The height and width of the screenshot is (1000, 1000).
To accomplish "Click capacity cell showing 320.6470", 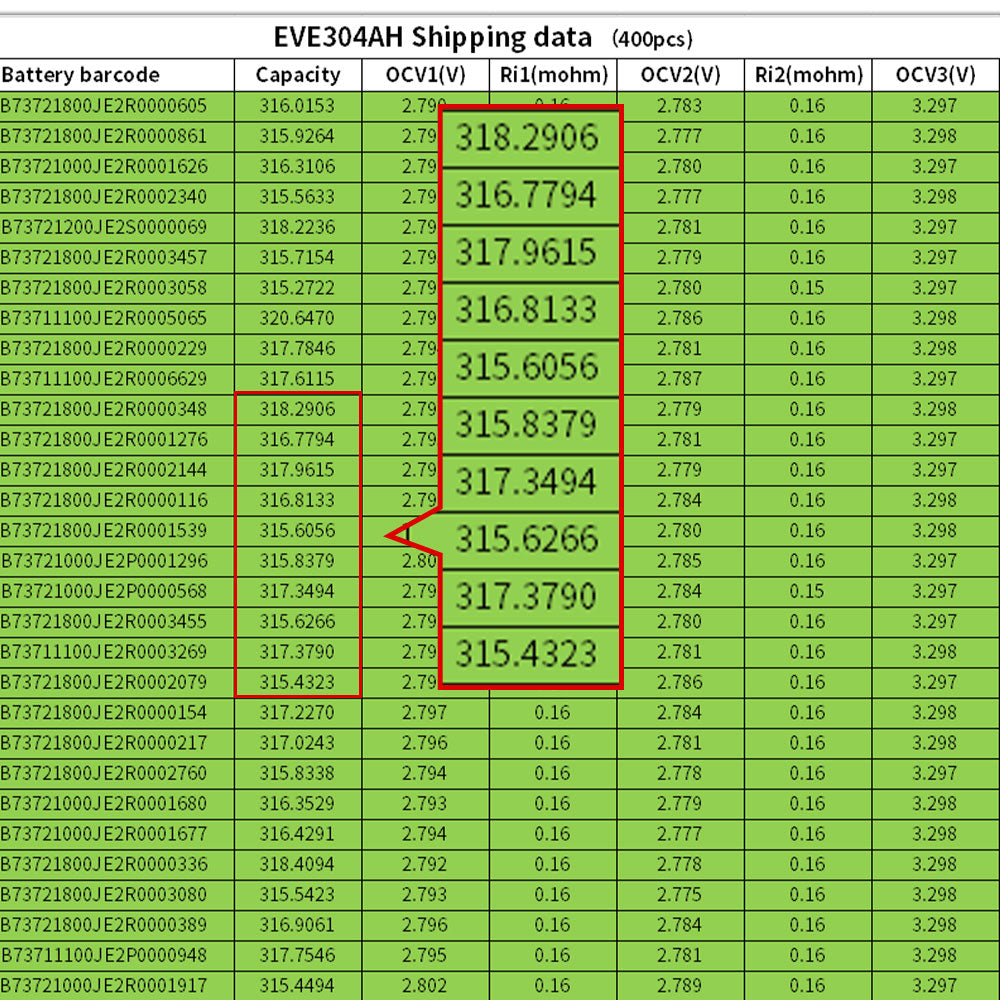I will (297, 318).
